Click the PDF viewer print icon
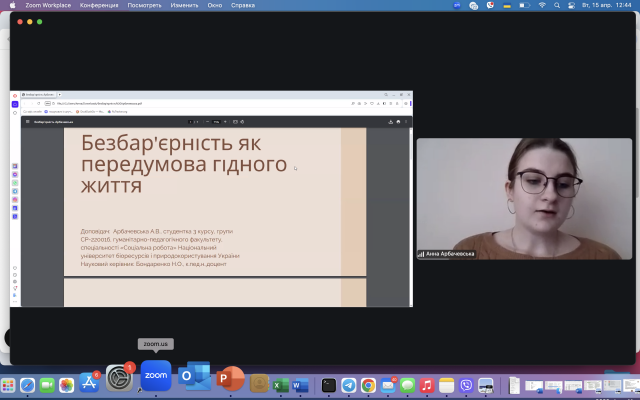Viewport: 640px width, 400px height. pos(398,122)
